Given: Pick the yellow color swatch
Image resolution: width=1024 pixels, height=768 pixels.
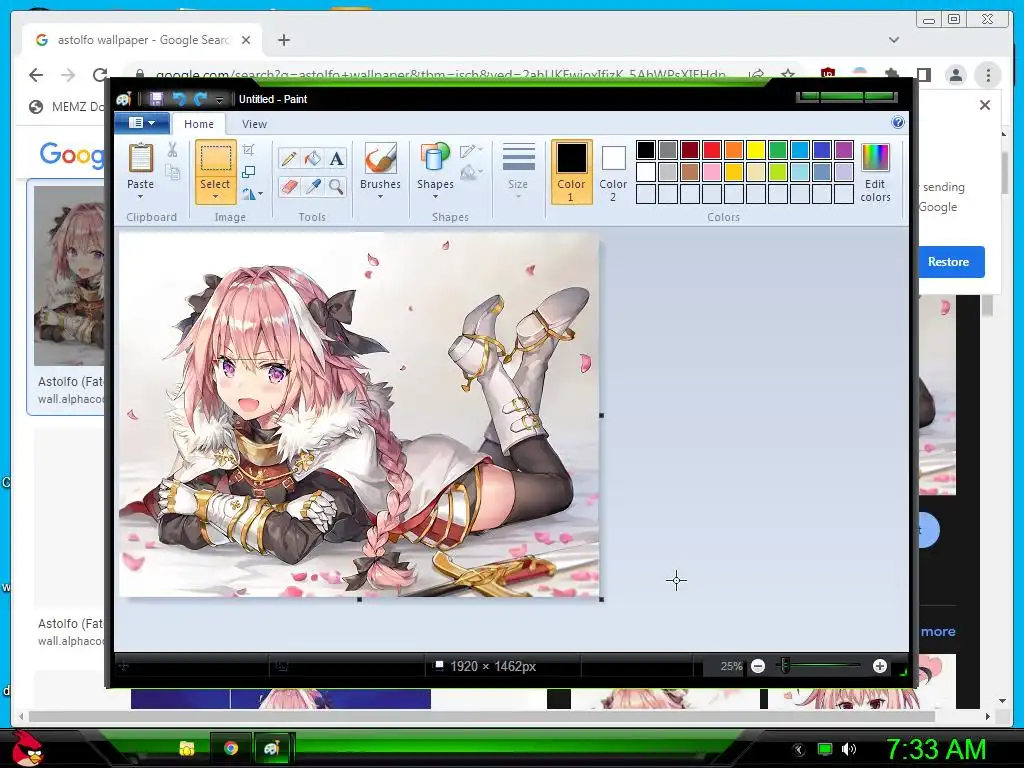Looking at the screenshot, I should point(756,150).
